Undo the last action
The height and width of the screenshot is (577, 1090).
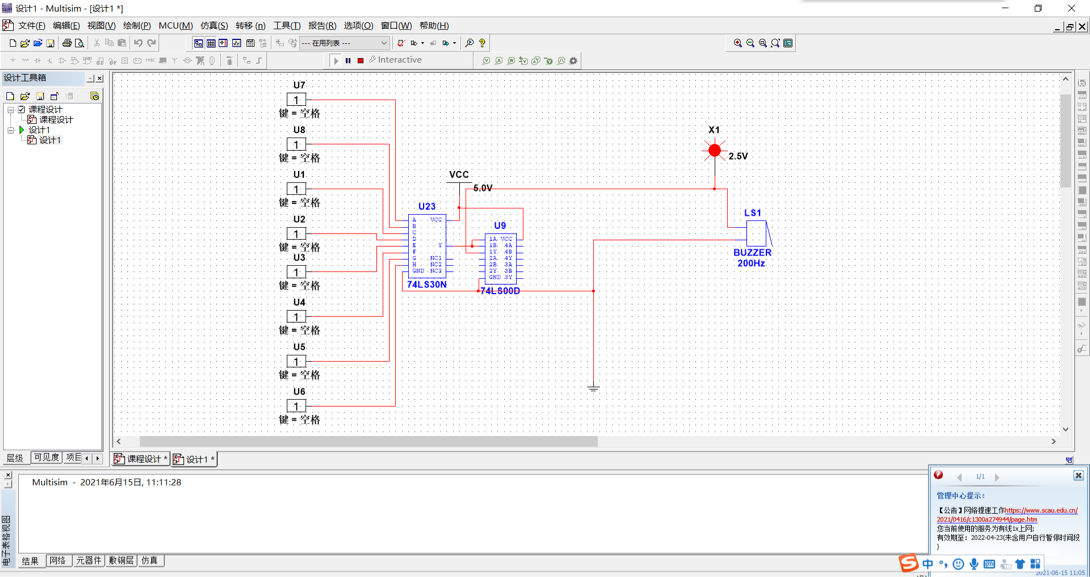click(x=138, y=43)
